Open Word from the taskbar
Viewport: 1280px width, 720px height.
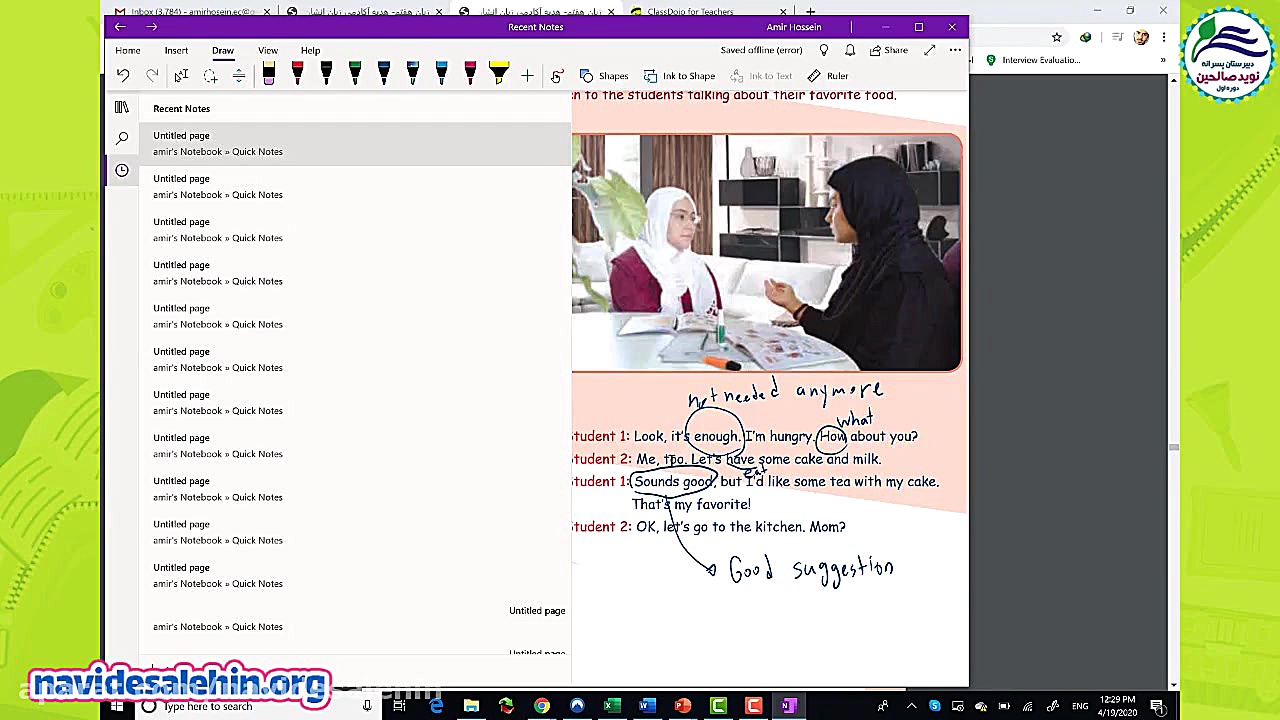647,706
